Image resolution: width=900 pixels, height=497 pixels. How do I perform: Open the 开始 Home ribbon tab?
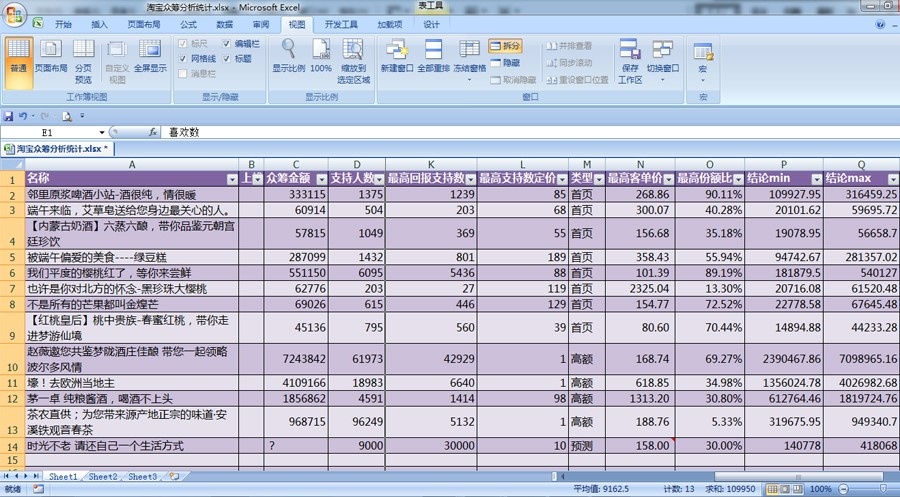[x=63, y=24]
